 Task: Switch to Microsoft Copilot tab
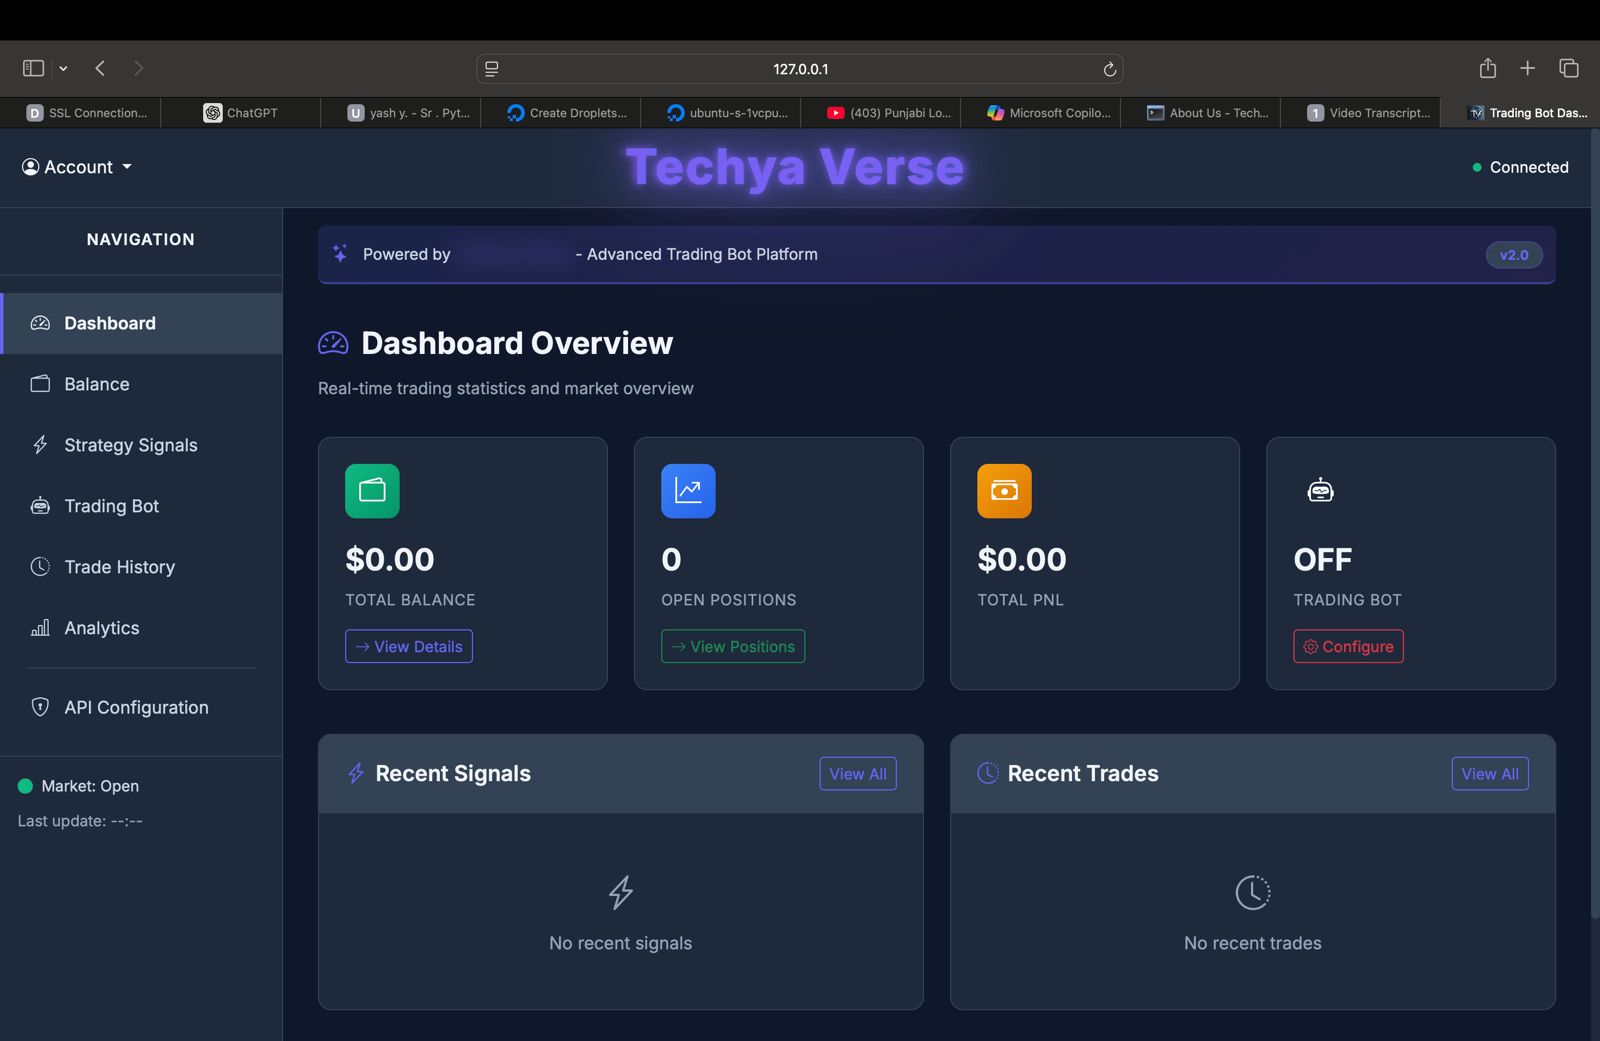(1048, 113)
